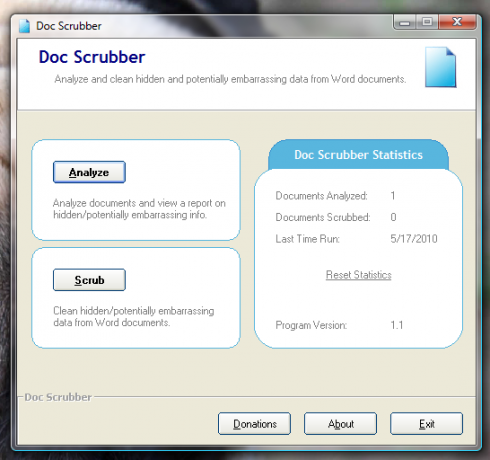Click the Last Time Run date 5/17/2010
This screenshot has height=460, width=490.
414,239
